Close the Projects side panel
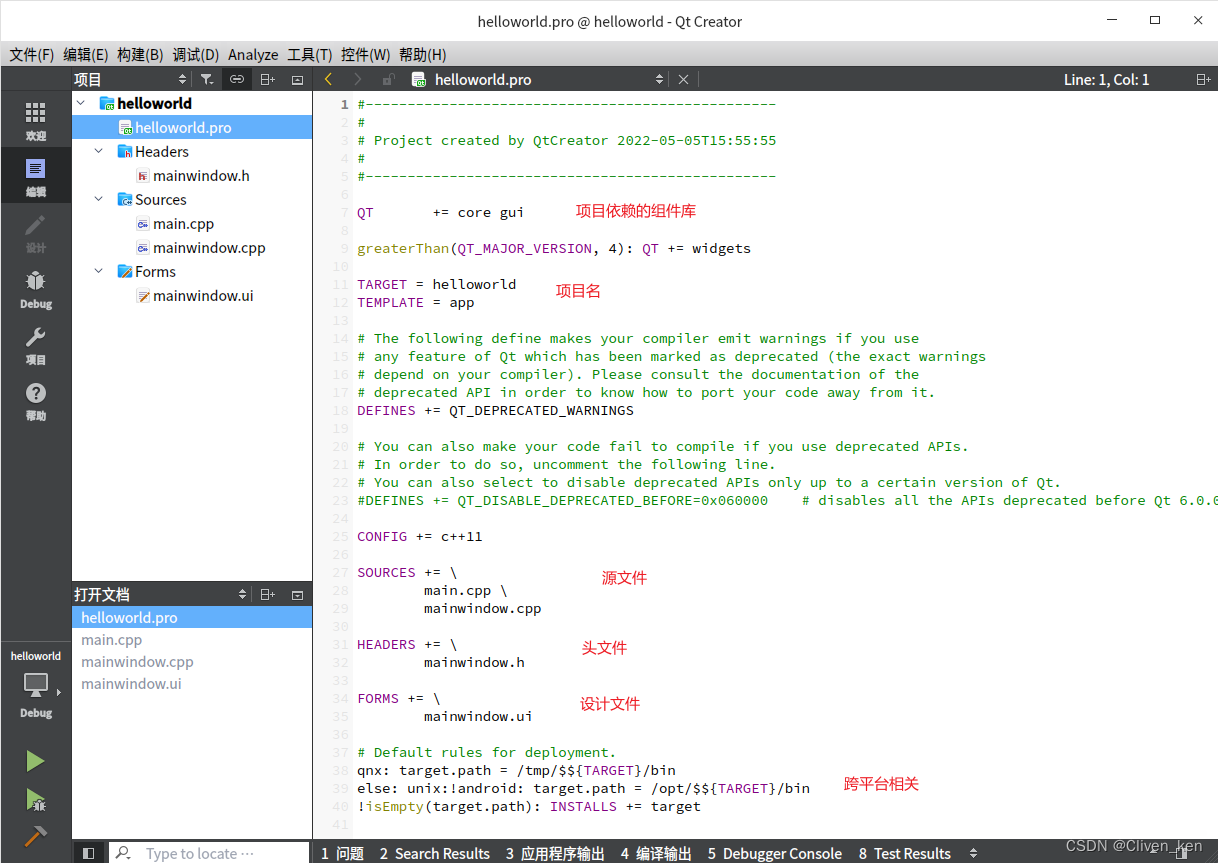The height and width of the screenshot is (863, 1218). point(297,79)
